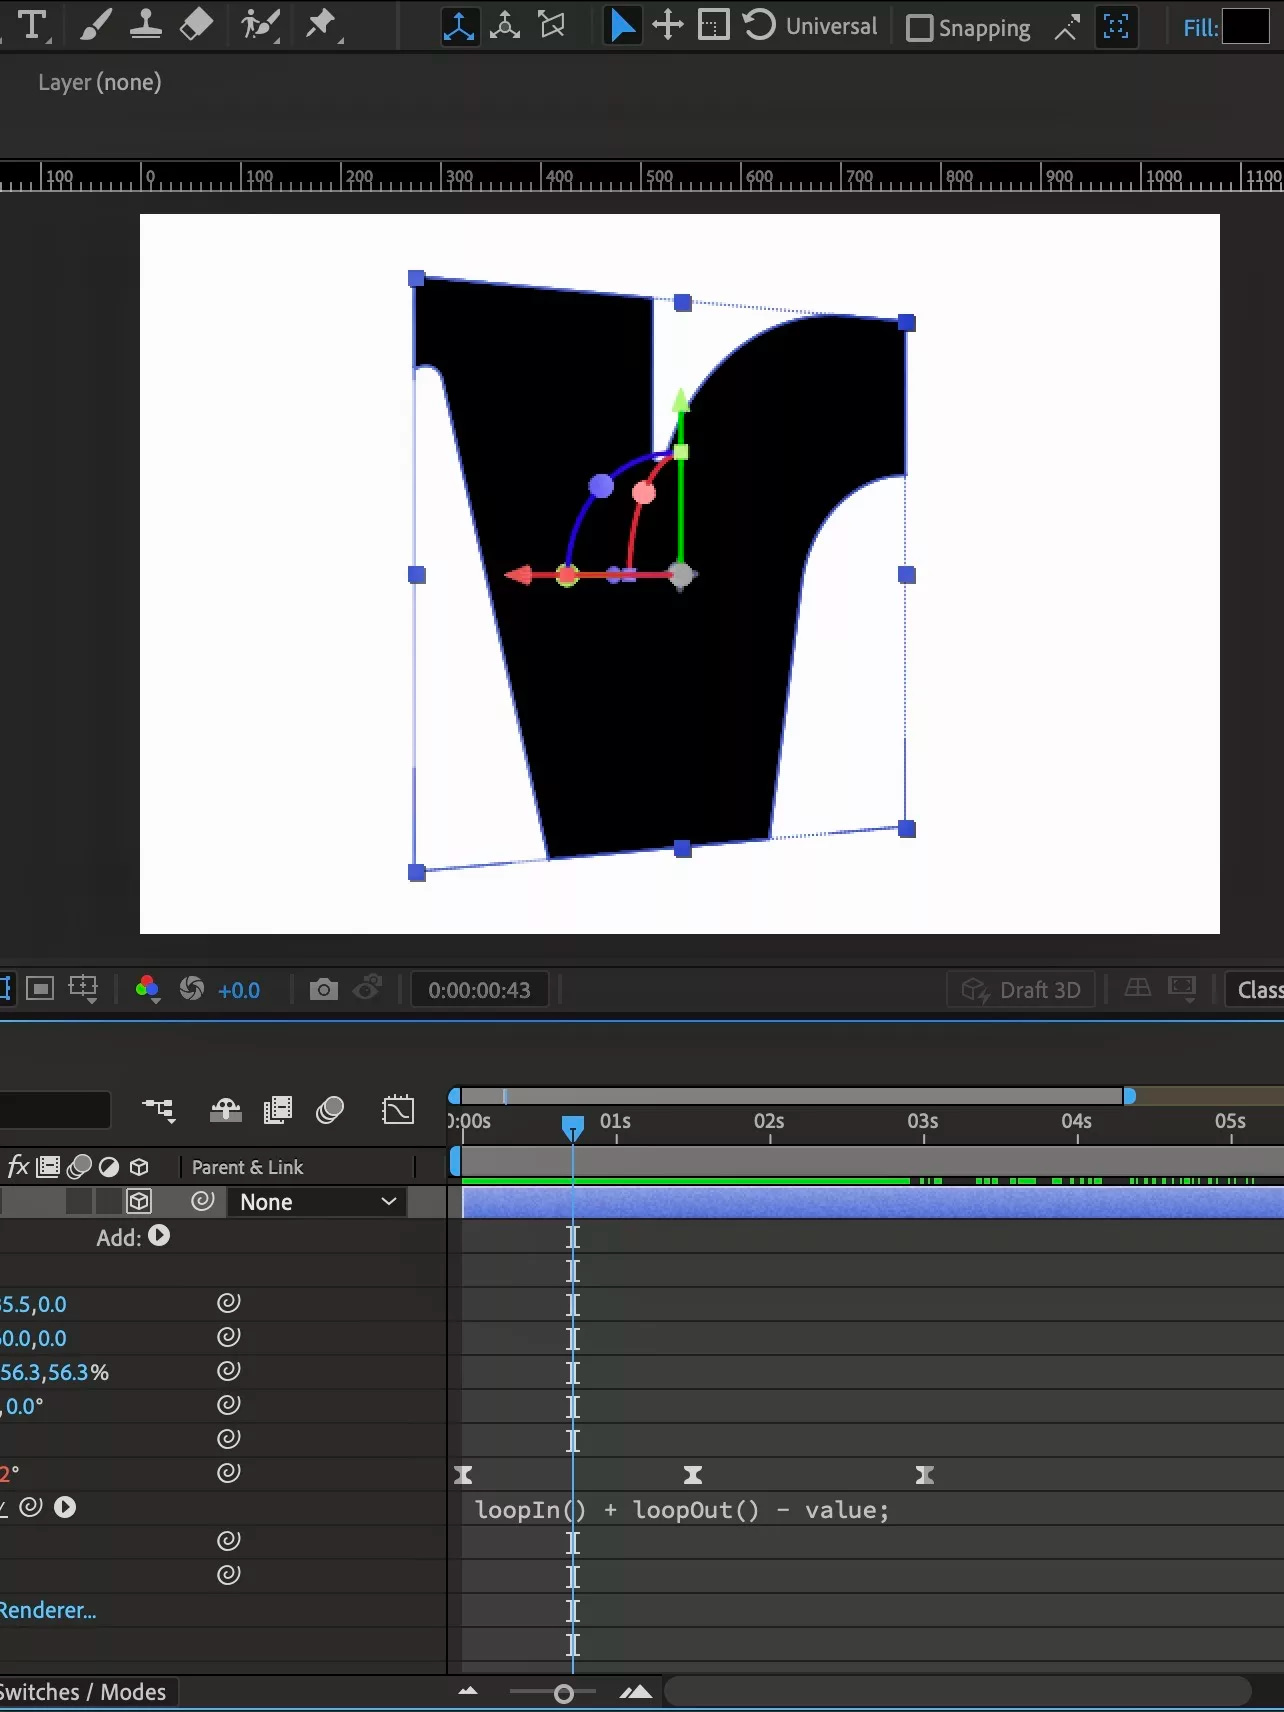
Task: Toggle Switches / Modes
Action: pyautogui.click(x=83, y=1692)
